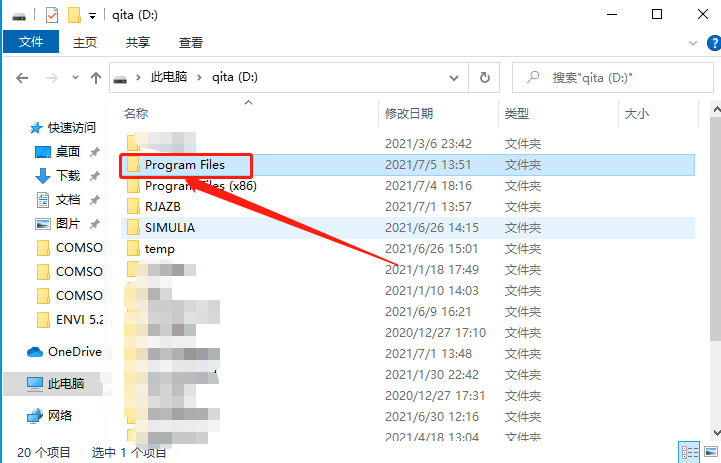Click the New Folder quick access icon

[x=74, y=15]
